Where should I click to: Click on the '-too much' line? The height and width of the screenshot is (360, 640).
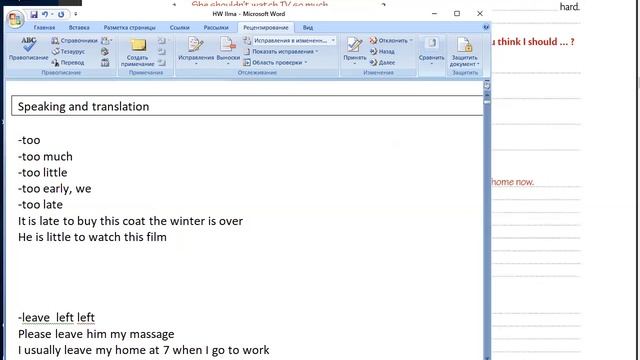click(x=45, y=156)
